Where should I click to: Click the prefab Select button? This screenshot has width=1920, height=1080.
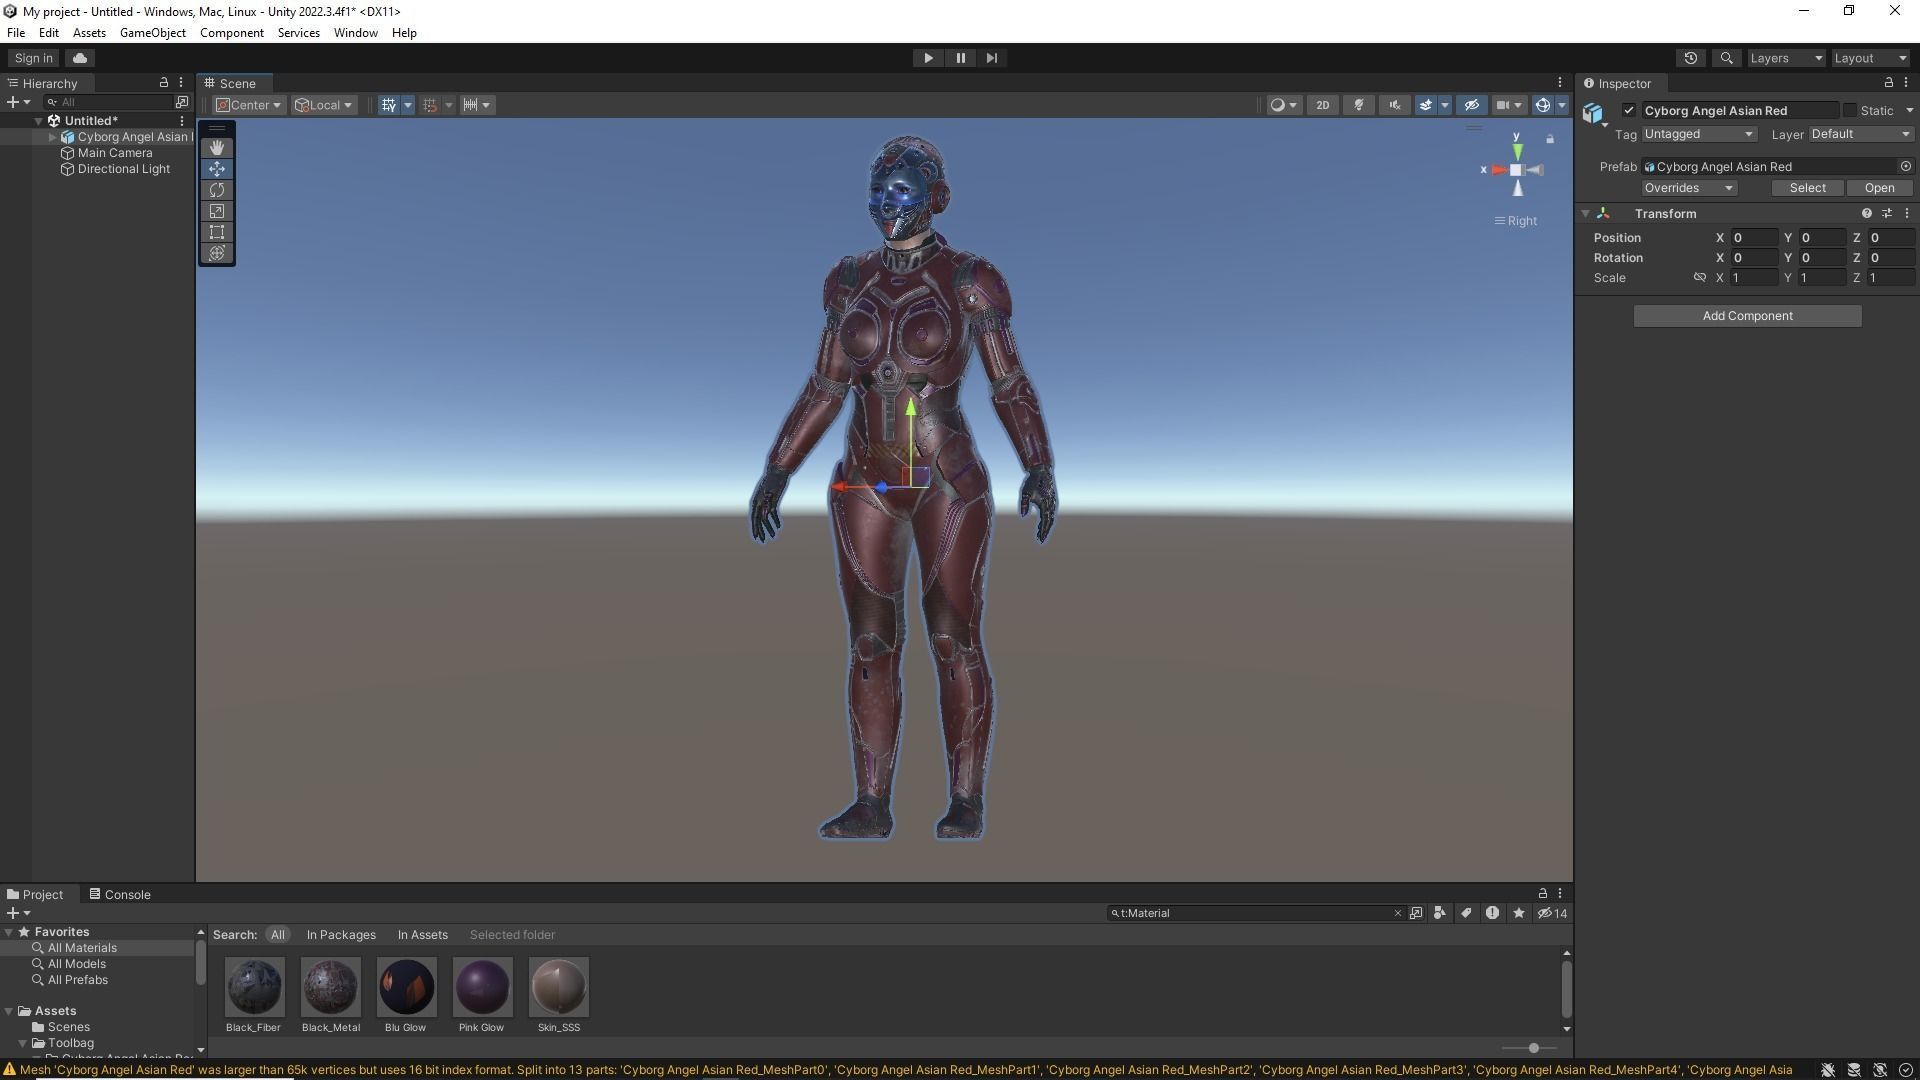(1807, 188)
